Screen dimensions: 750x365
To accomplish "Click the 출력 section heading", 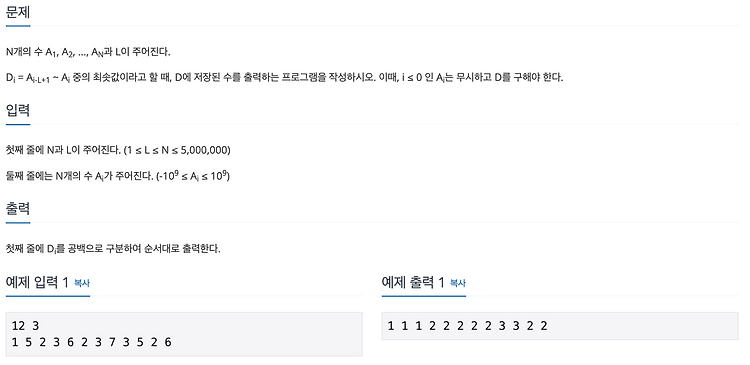I will (18, 209).
